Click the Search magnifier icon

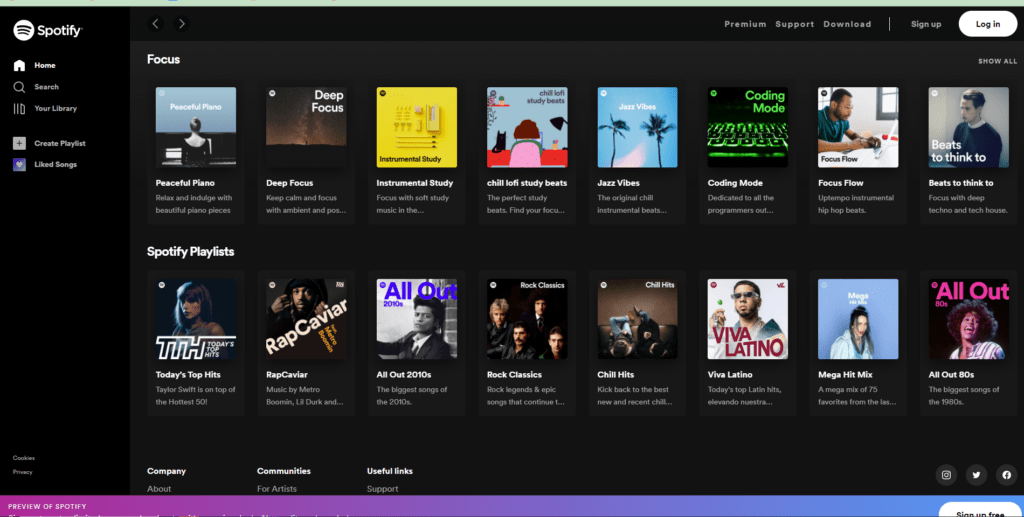pyautogui.click(x=19, y=87)
